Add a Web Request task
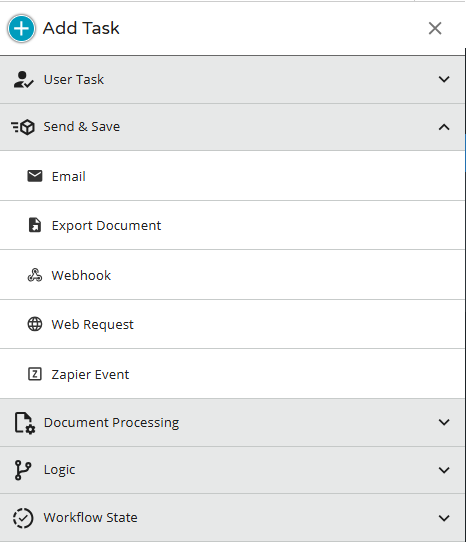 point(232,324)
